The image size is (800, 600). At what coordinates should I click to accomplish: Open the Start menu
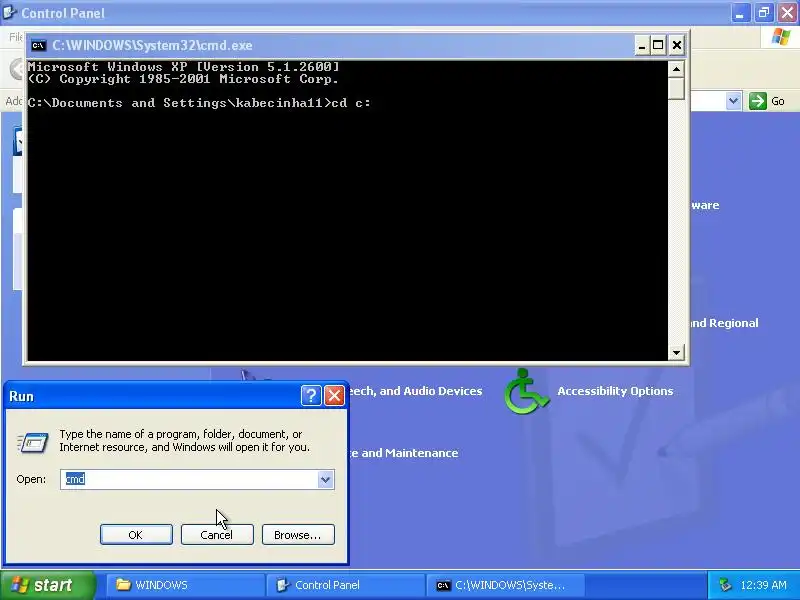pyautogui.click(x=47, y=585)
